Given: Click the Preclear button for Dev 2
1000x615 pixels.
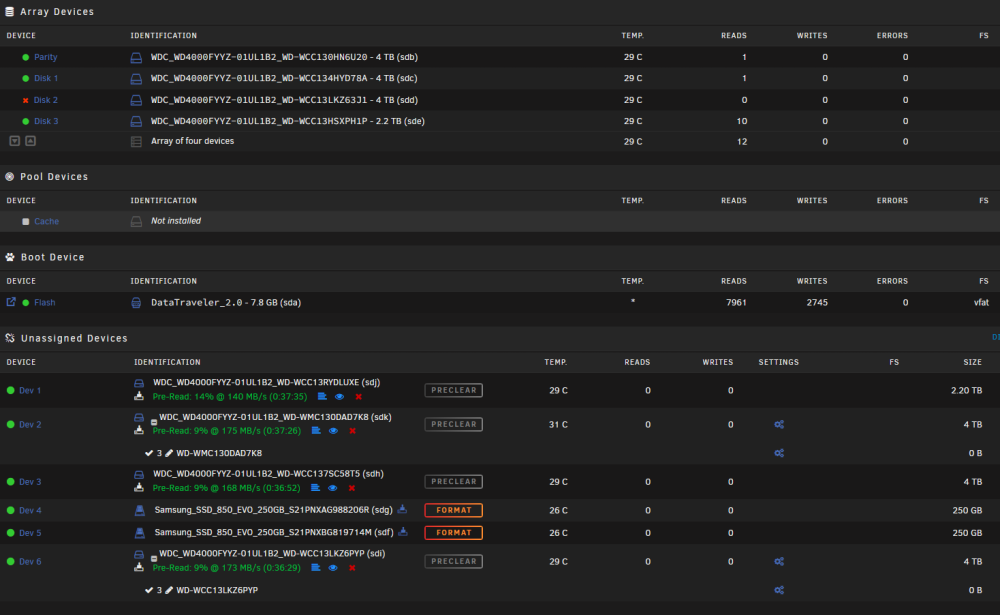Looking at the screenshot, I should (x=453, y=424).
